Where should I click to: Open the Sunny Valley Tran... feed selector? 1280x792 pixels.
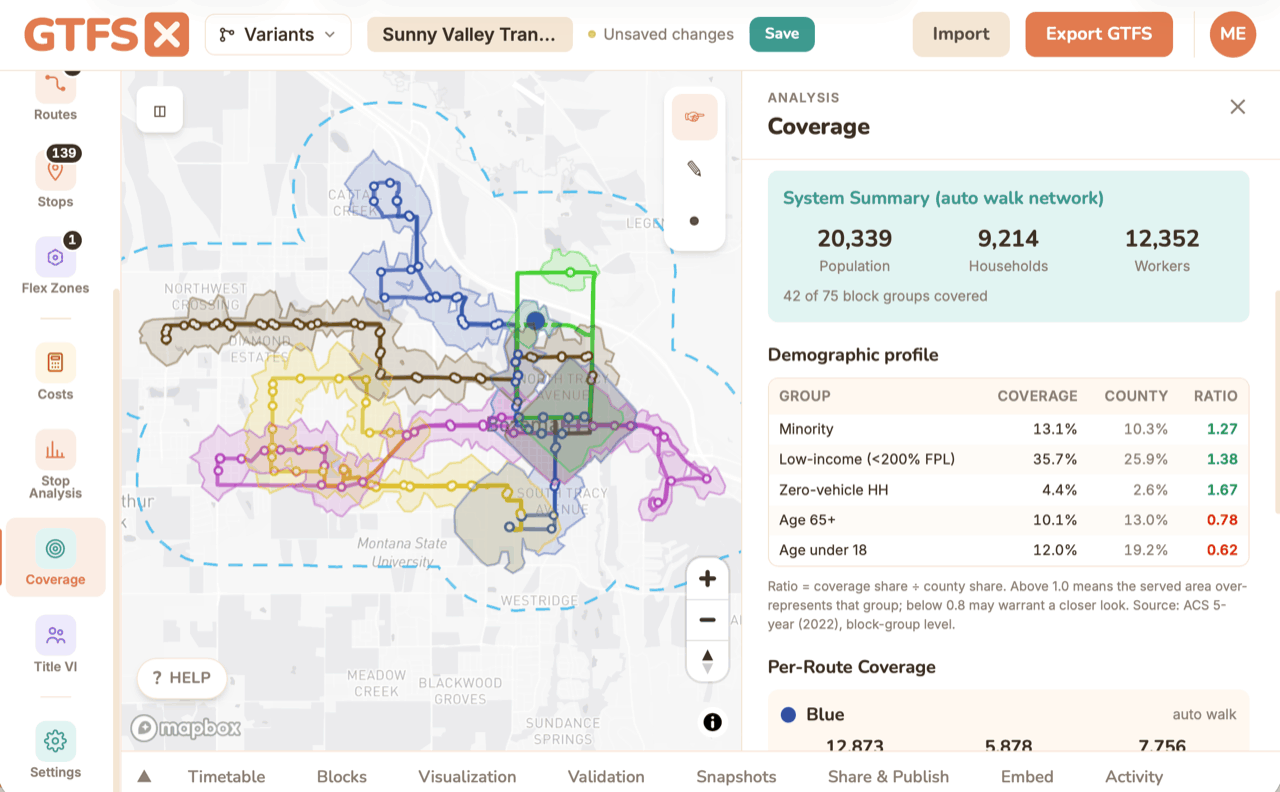click(x=470, y=34)
